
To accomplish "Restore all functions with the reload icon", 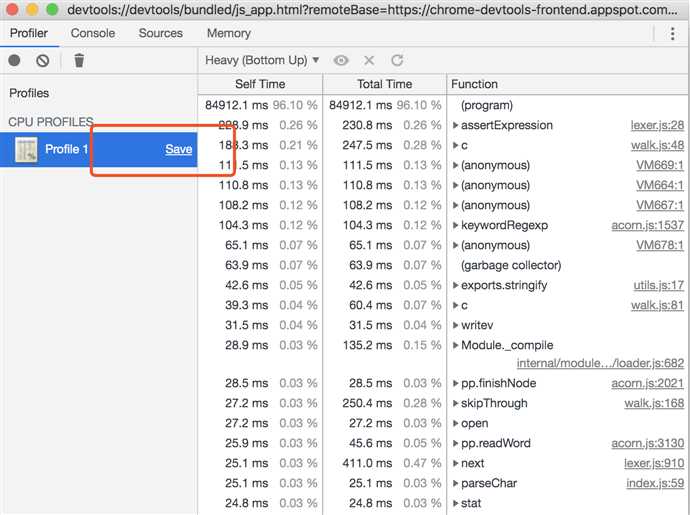I will [397, 60].
